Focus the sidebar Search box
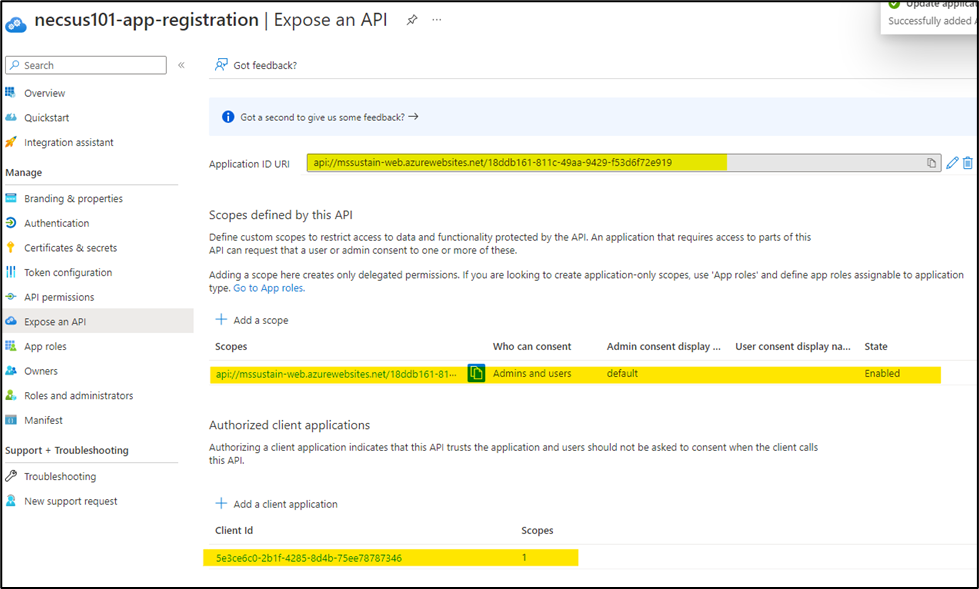The height and width of the screenshot is (589, 979). point(86,65)
